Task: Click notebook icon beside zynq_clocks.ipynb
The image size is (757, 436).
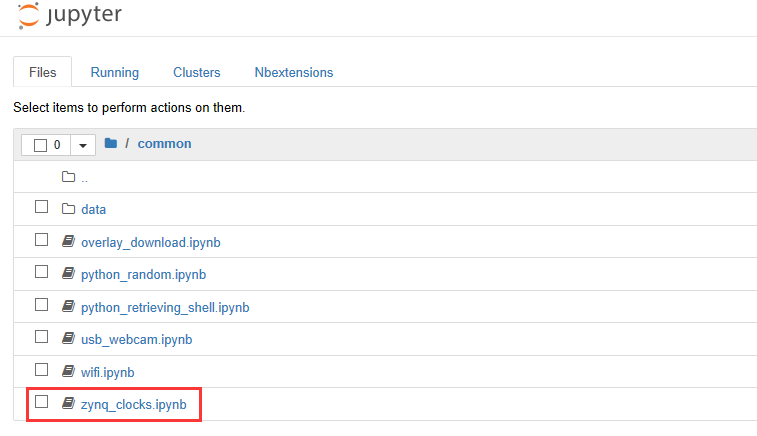Action: click(68, 403)
